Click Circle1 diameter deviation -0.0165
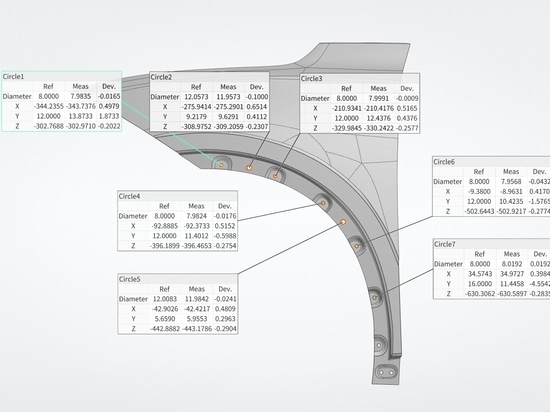Screen dimensions: 550x412 click(109, 96)
